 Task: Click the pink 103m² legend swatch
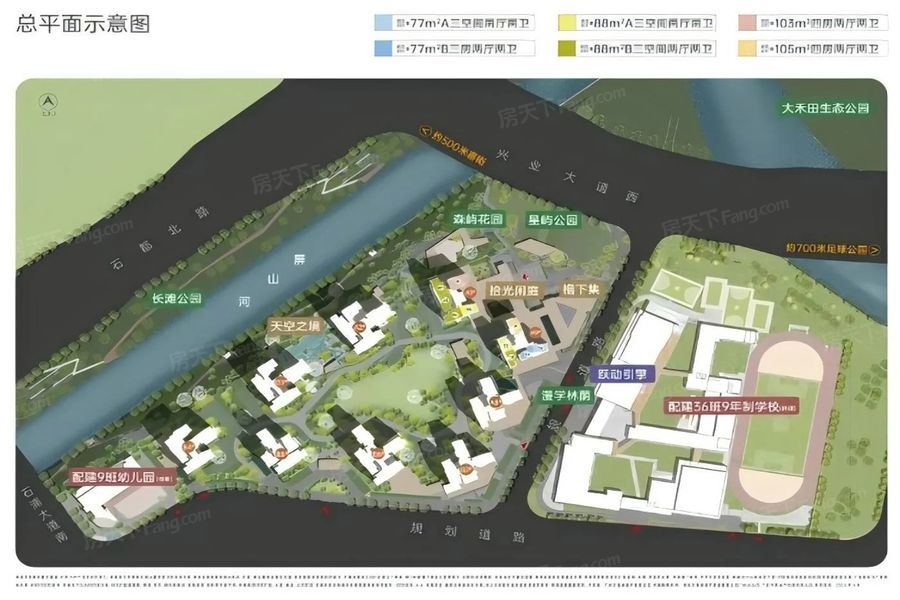pos(747,23)
